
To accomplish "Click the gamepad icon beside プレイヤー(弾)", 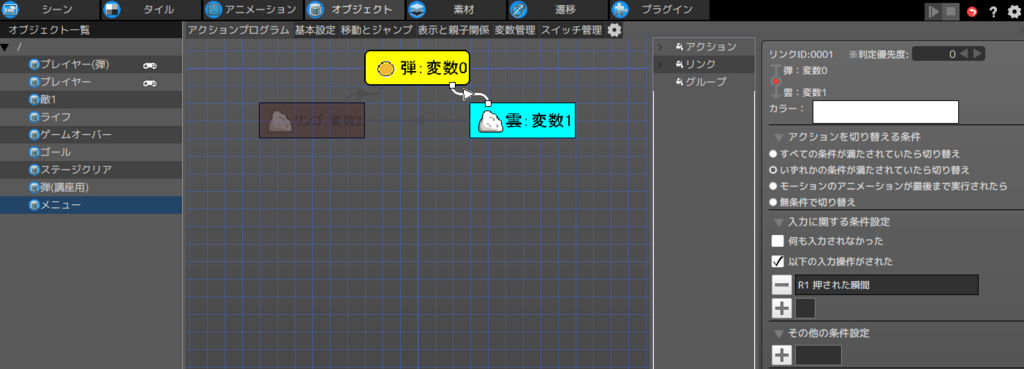I will tap(150, 65).
